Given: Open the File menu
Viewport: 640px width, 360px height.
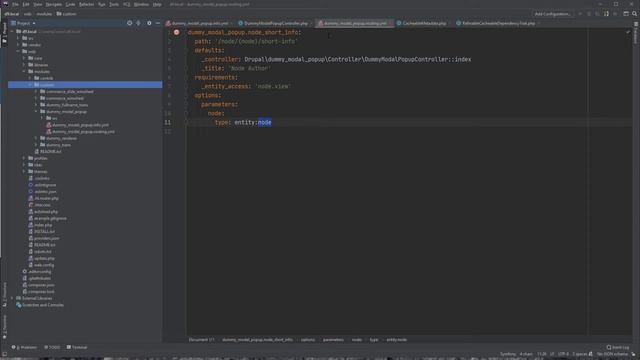Looking at the screenshot, I should 15,4.
